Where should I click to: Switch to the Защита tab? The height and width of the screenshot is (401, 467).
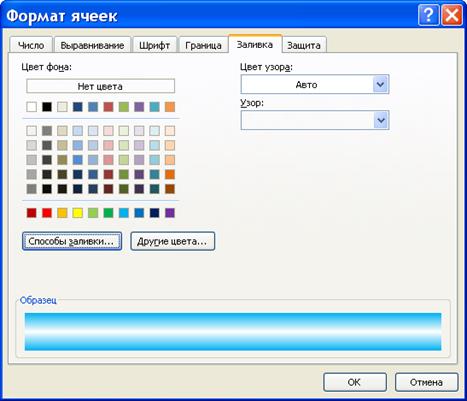304,45
